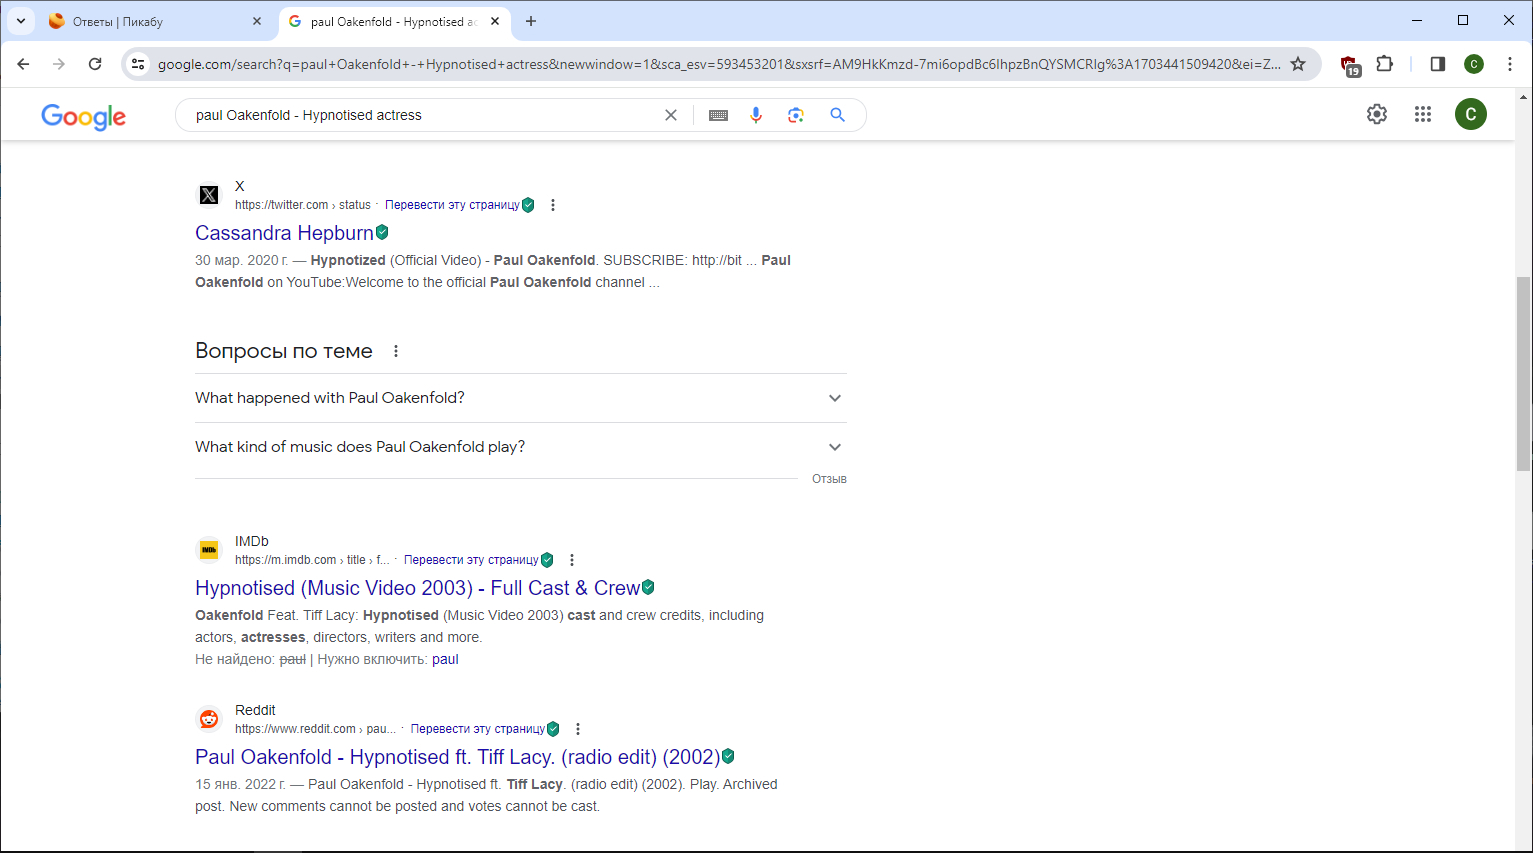Click the Отзыв feedback link
The width and height of the screenshot is (1533, 853).
[x=829, y=479]
